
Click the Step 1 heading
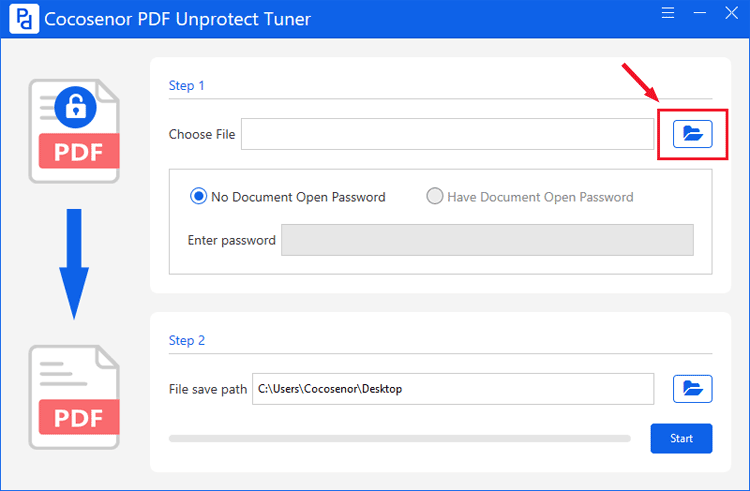click(x=187, y=86)
